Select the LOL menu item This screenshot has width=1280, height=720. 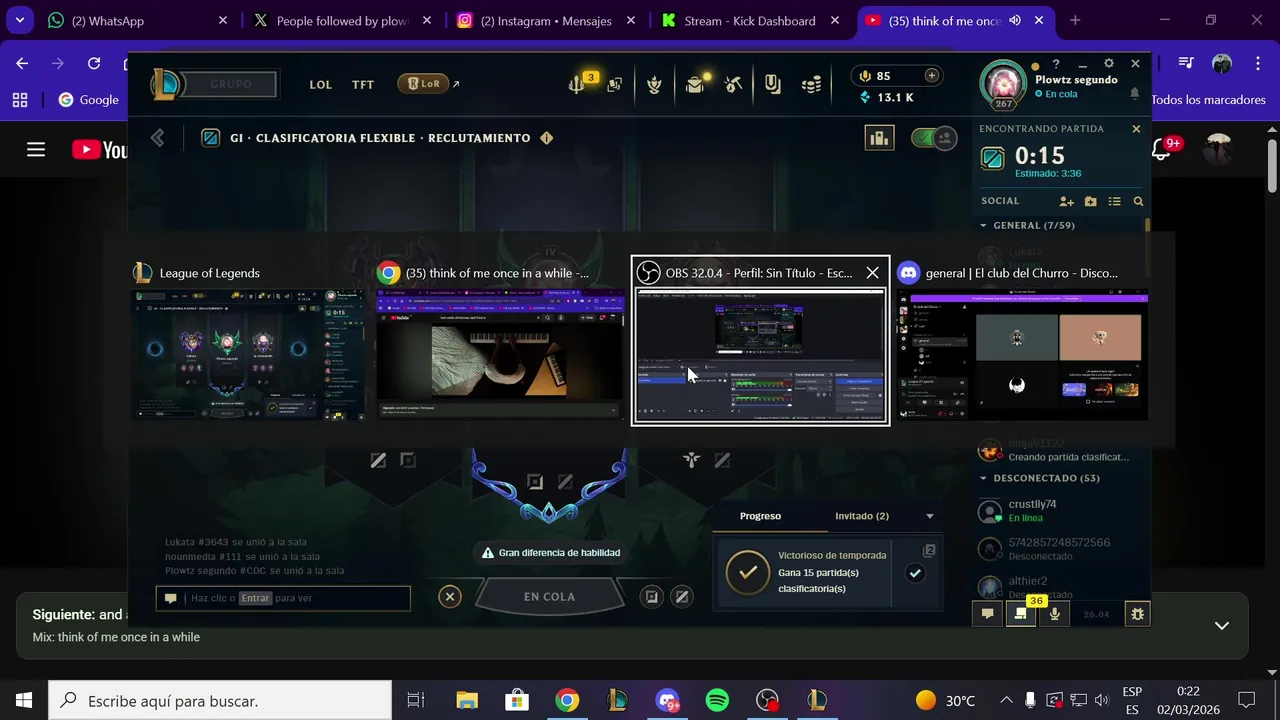click(x=321, y=85)
